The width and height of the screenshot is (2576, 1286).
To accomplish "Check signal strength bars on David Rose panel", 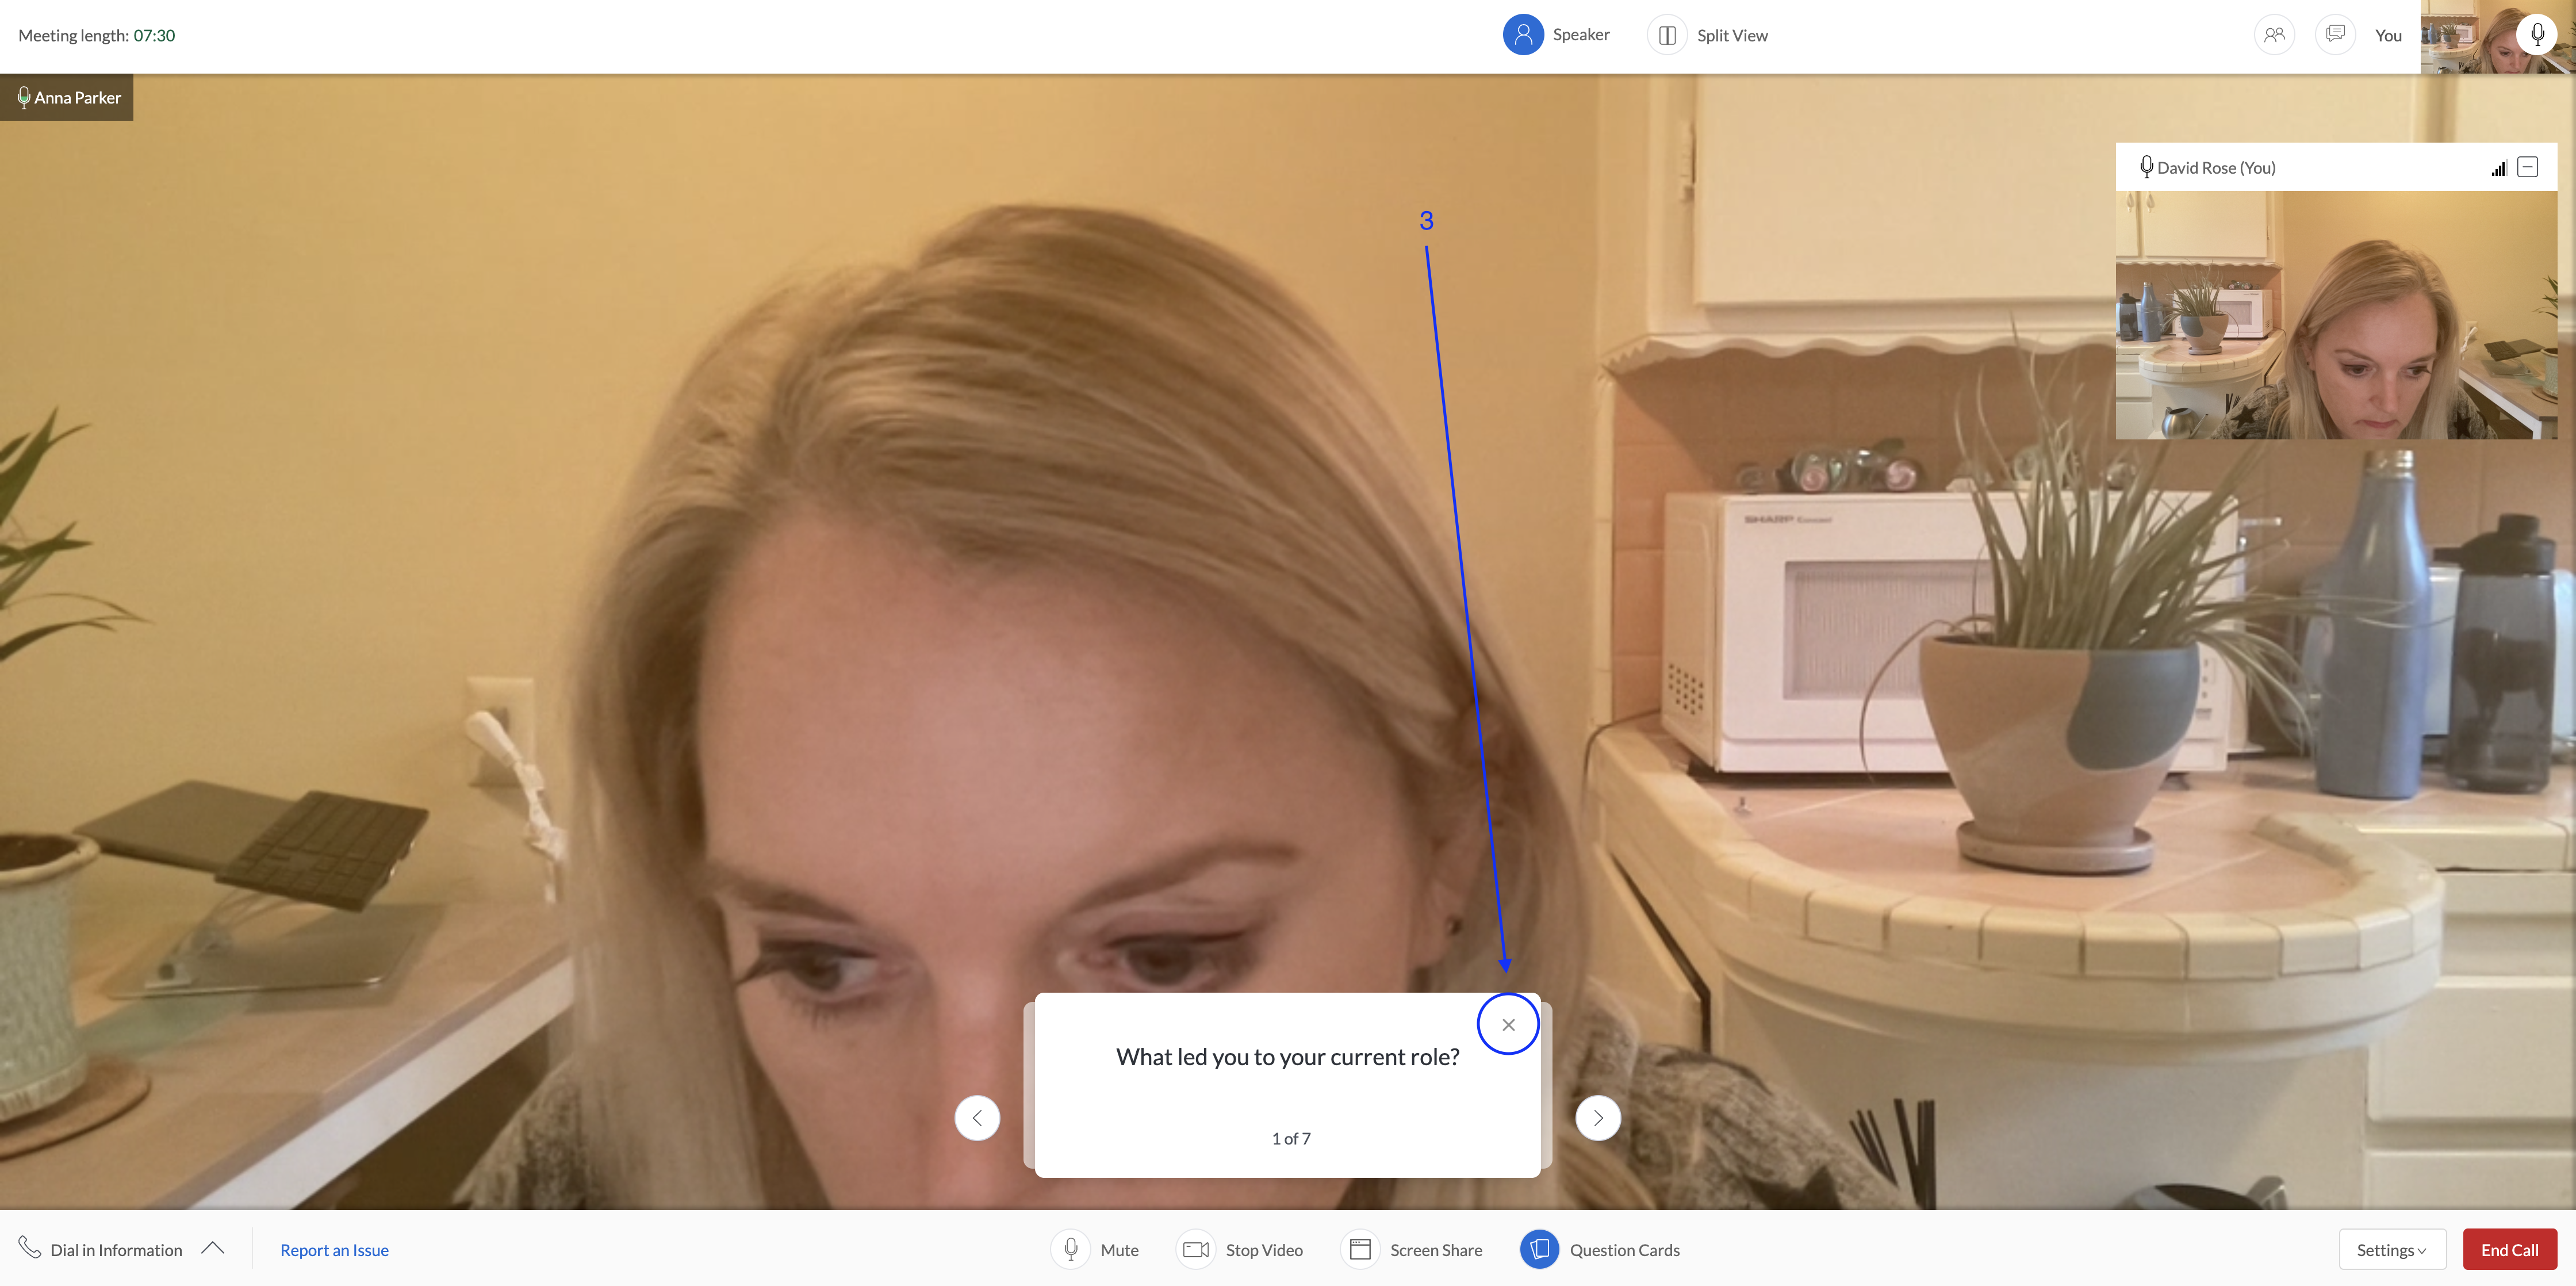I will coord(2499,168).
